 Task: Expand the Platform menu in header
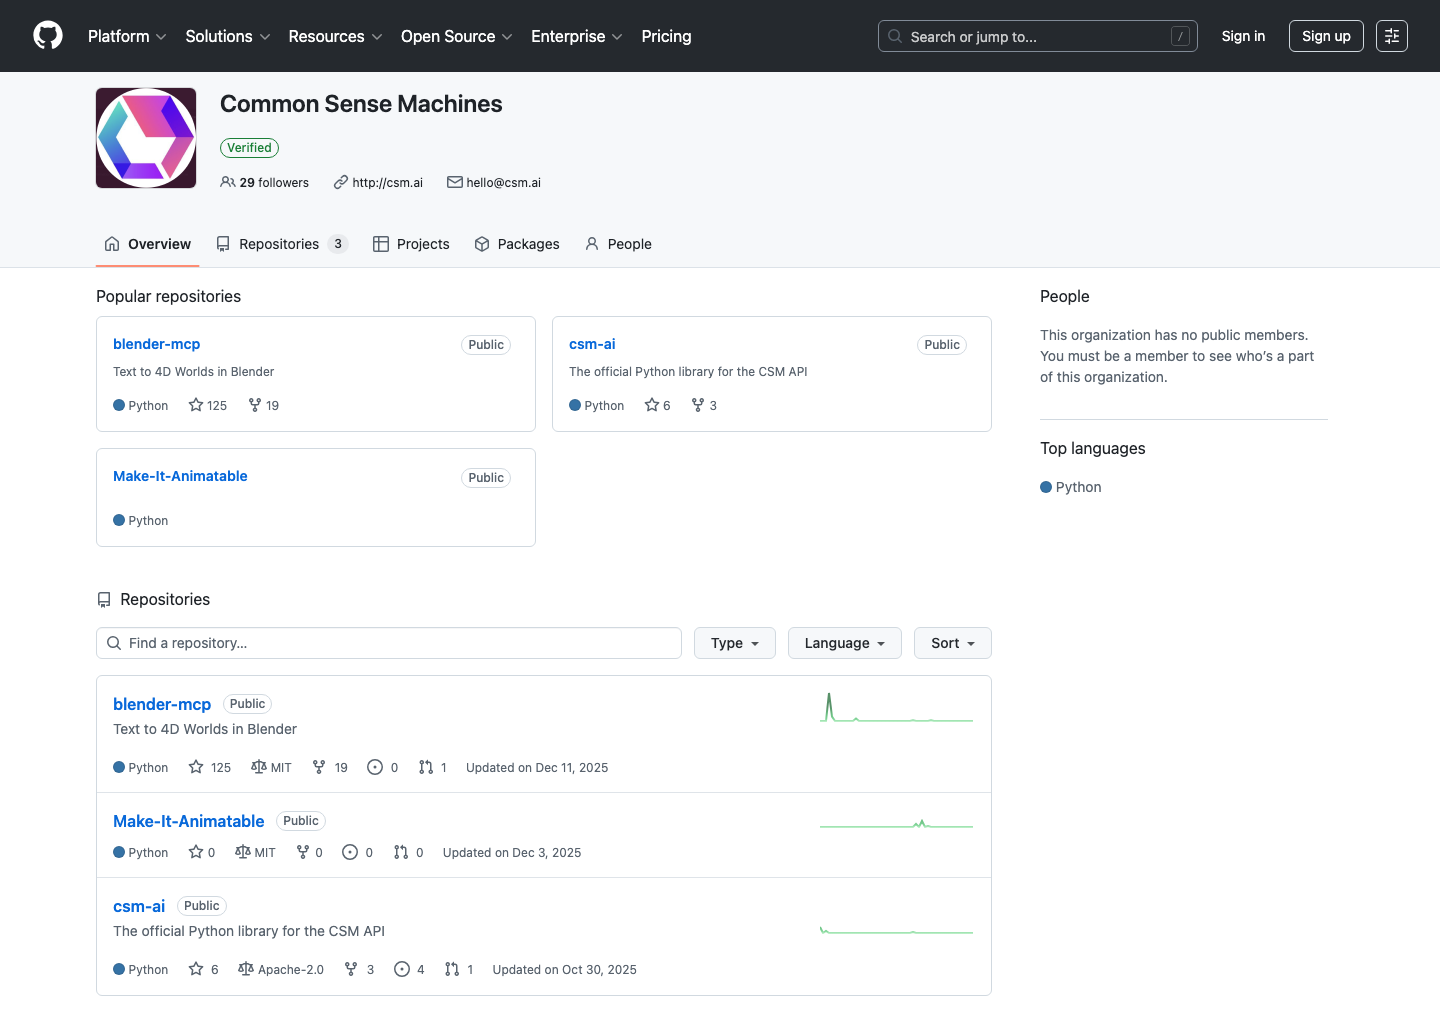tap(127, 36)
